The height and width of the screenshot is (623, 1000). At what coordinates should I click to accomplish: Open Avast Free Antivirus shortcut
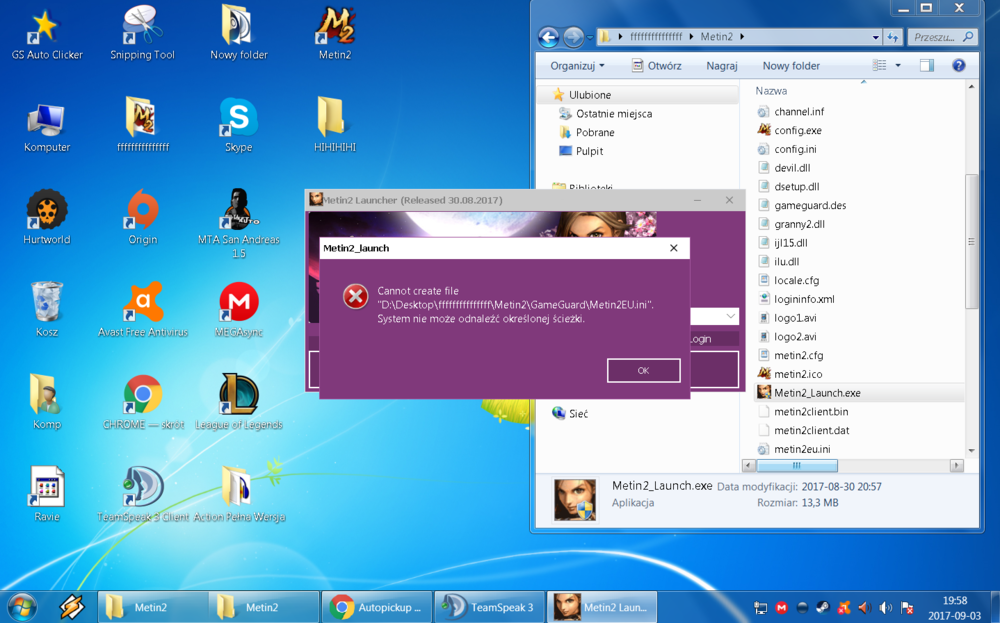coord(143,311)
